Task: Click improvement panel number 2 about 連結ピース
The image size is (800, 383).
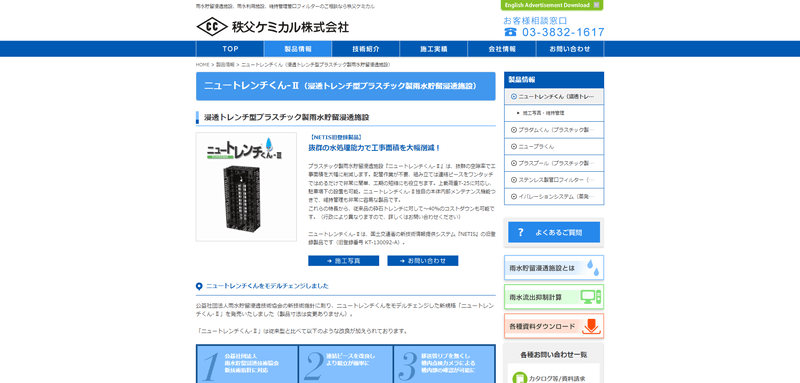Action: tap(346, 364)
